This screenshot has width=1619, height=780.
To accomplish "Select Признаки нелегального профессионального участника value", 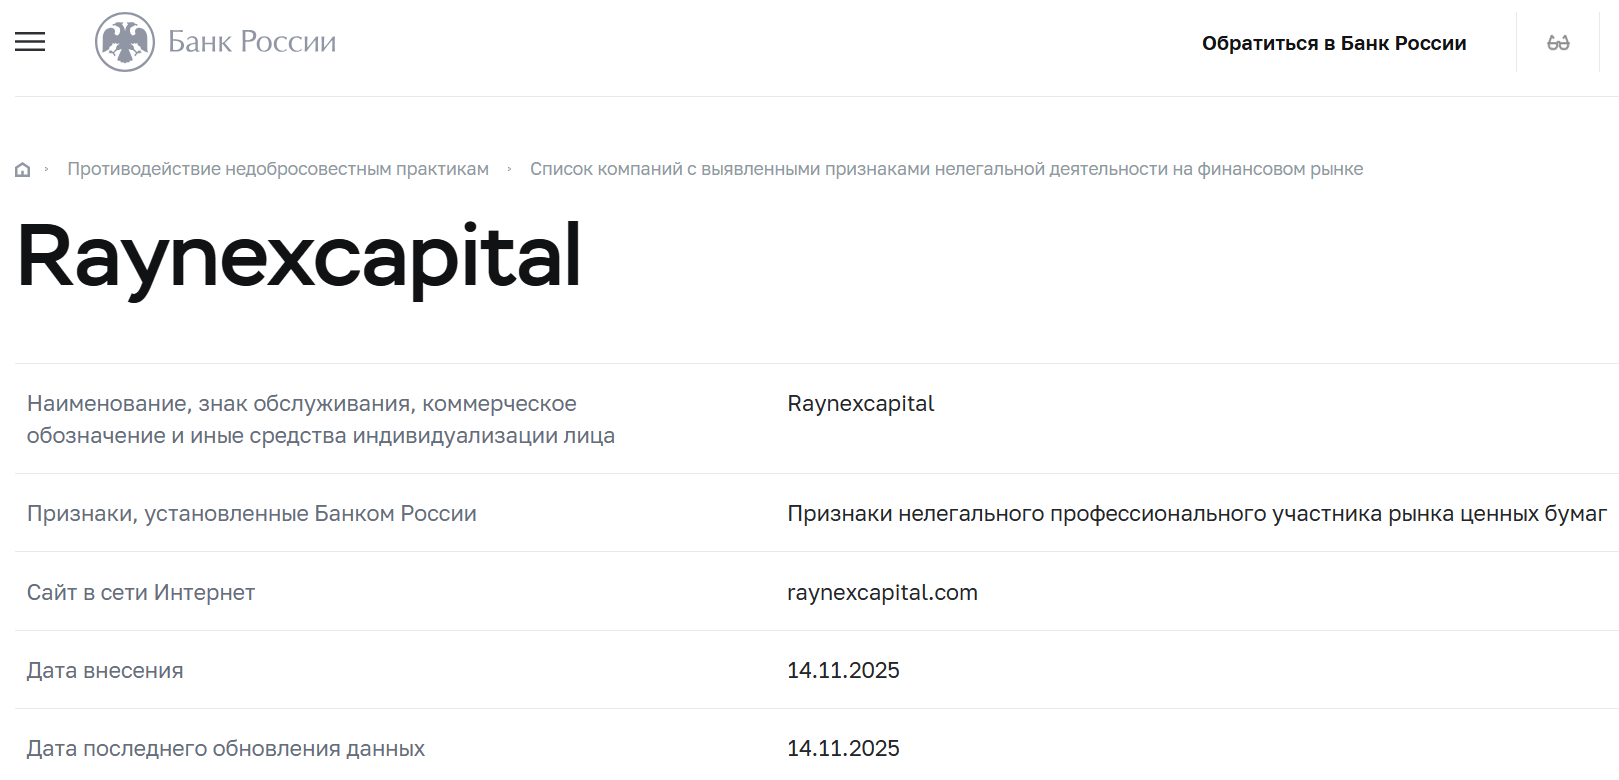I will [1197, 513].
